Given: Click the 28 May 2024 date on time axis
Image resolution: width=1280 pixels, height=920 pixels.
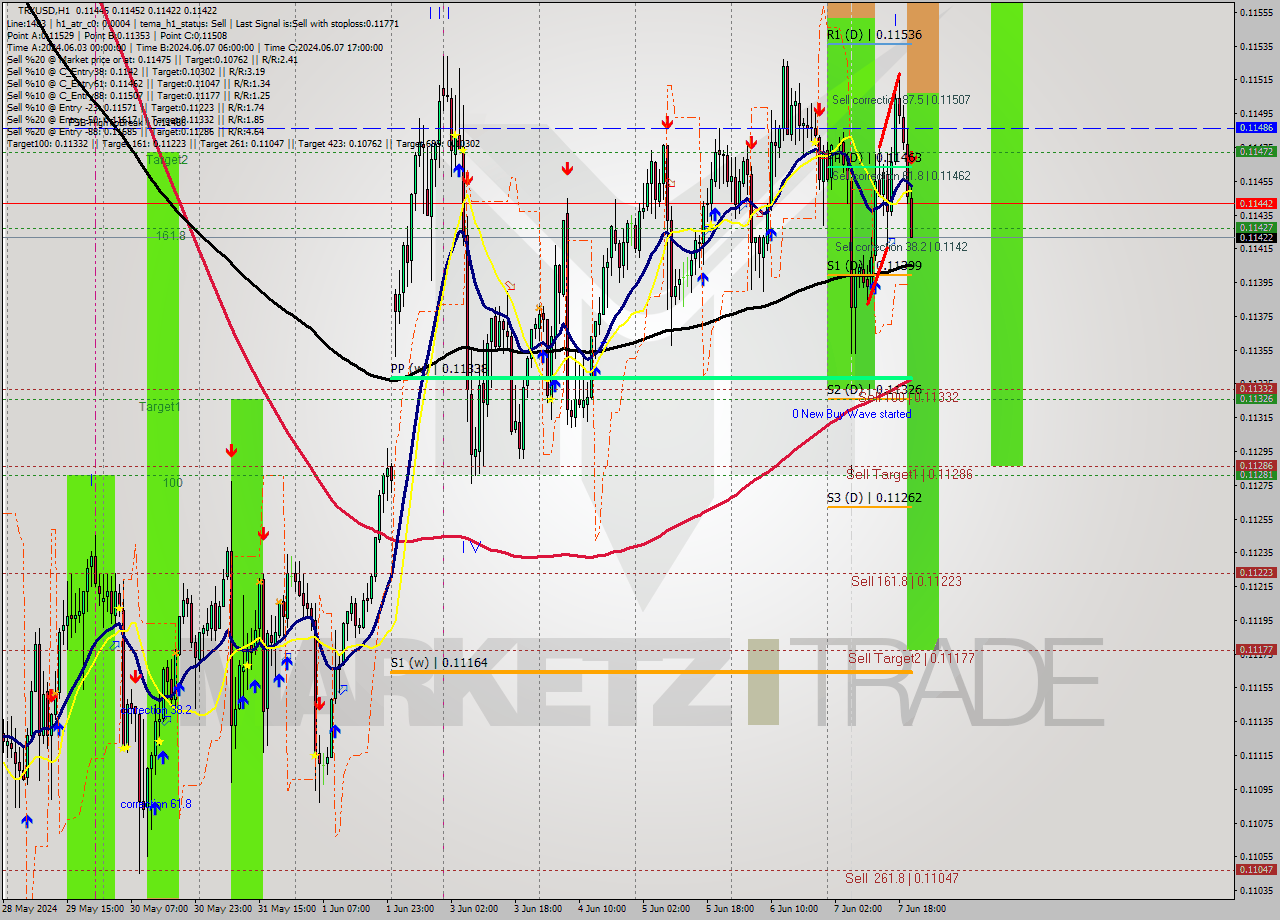Looking at the screenshot, I should (29, 909).
